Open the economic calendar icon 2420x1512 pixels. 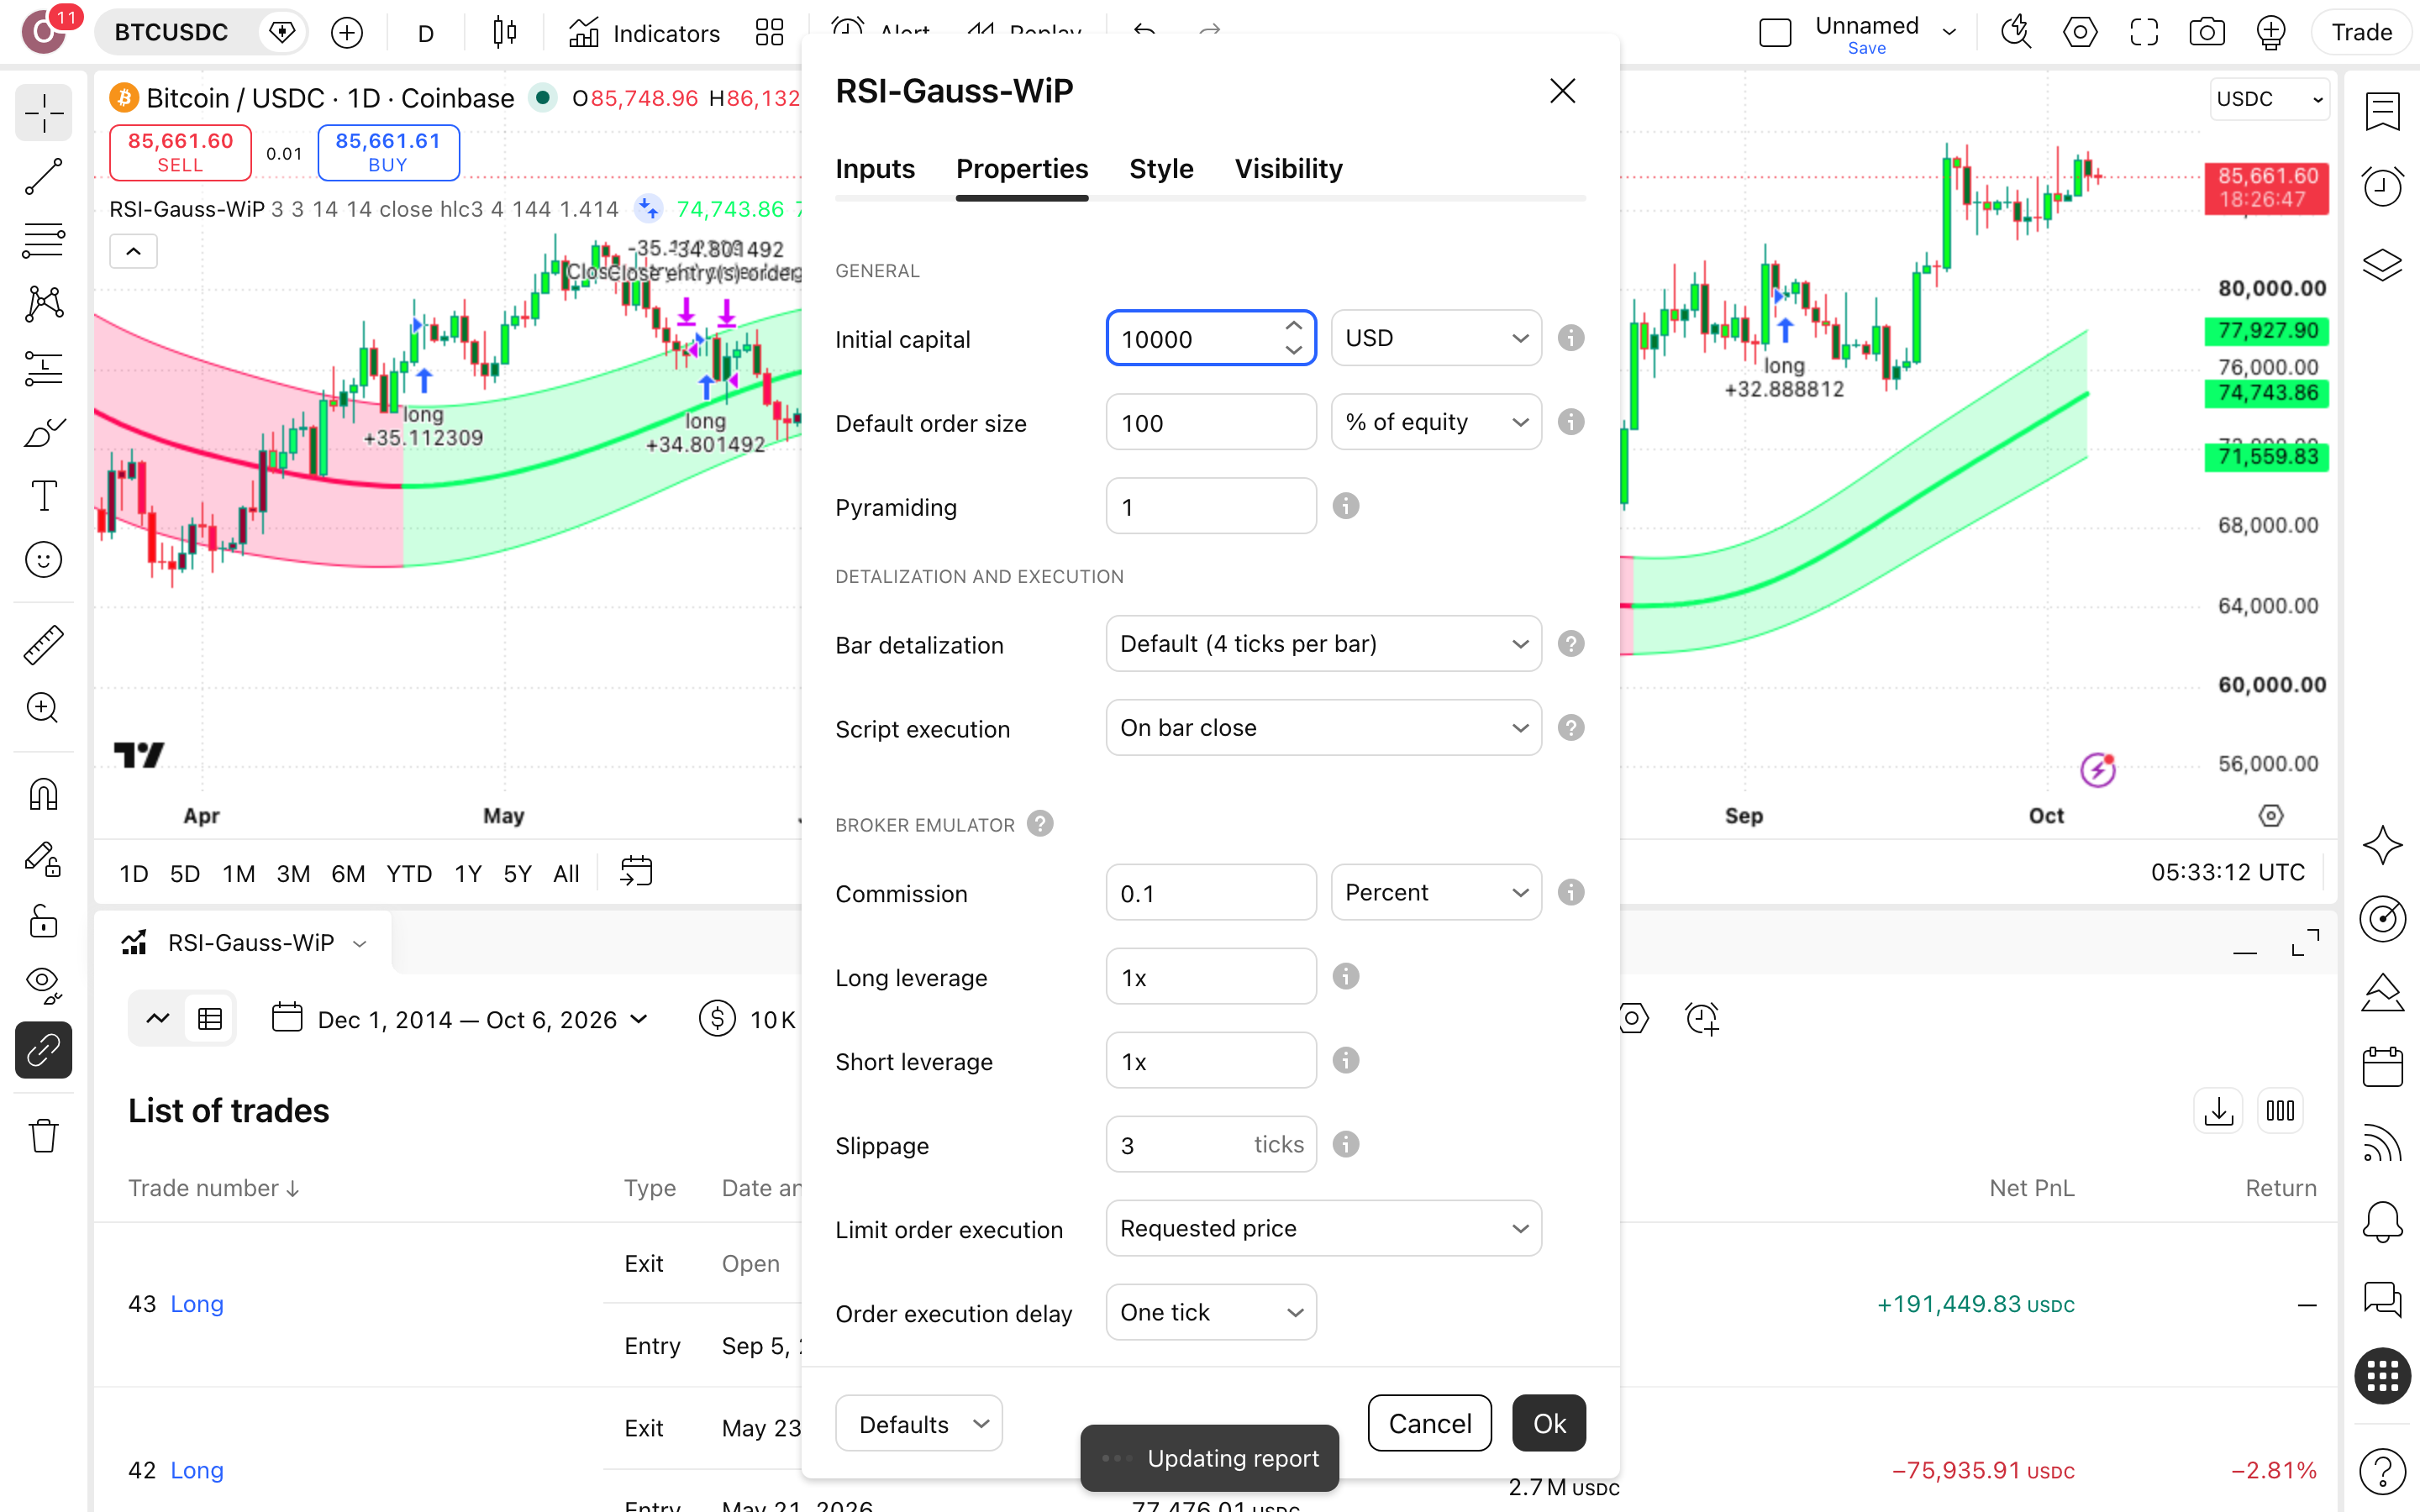(2383, 1068)
